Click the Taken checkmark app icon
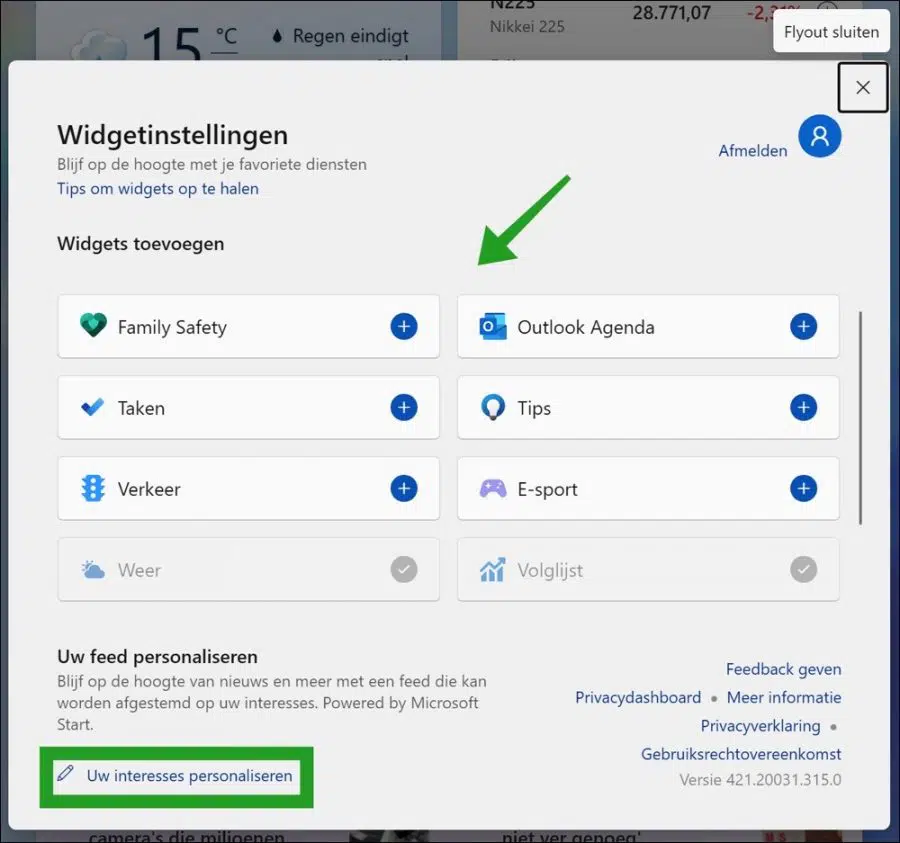 pos(92,407)
